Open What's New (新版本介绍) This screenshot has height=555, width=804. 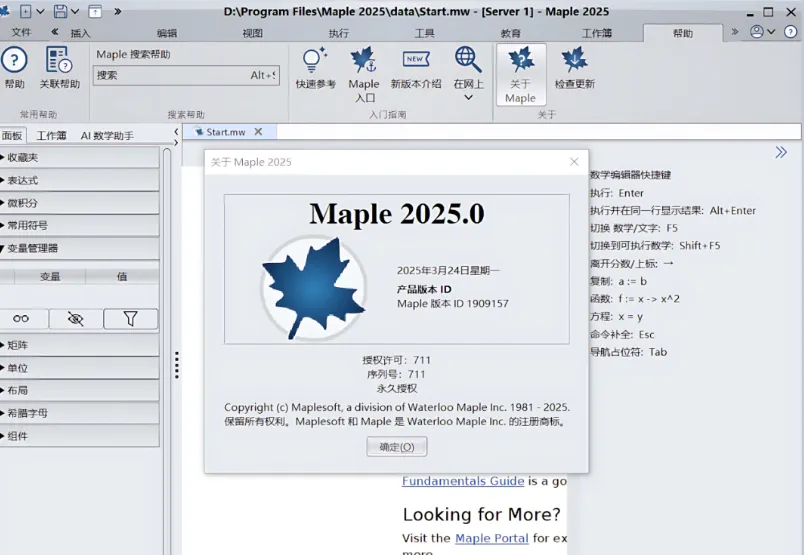(x=416, y=68)
